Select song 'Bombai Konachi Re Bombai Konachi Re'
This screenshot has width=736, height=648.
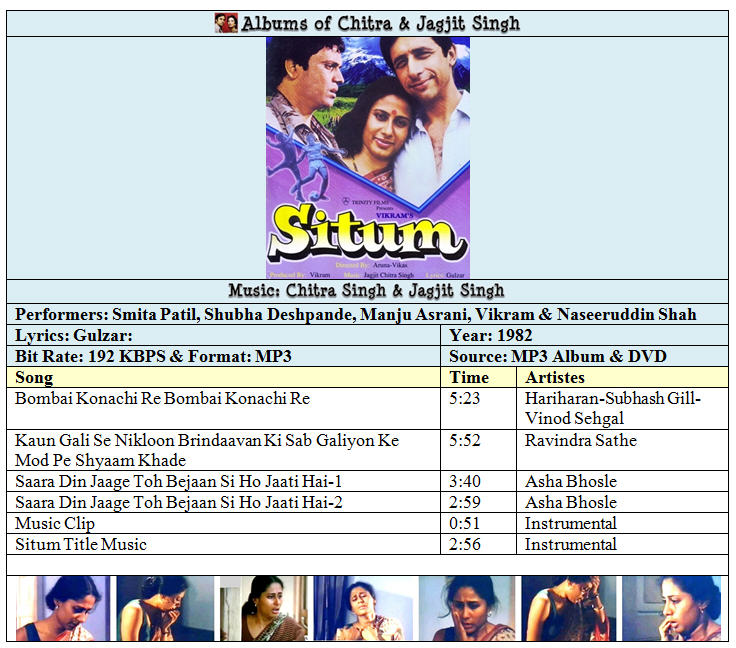click(162, 398)
